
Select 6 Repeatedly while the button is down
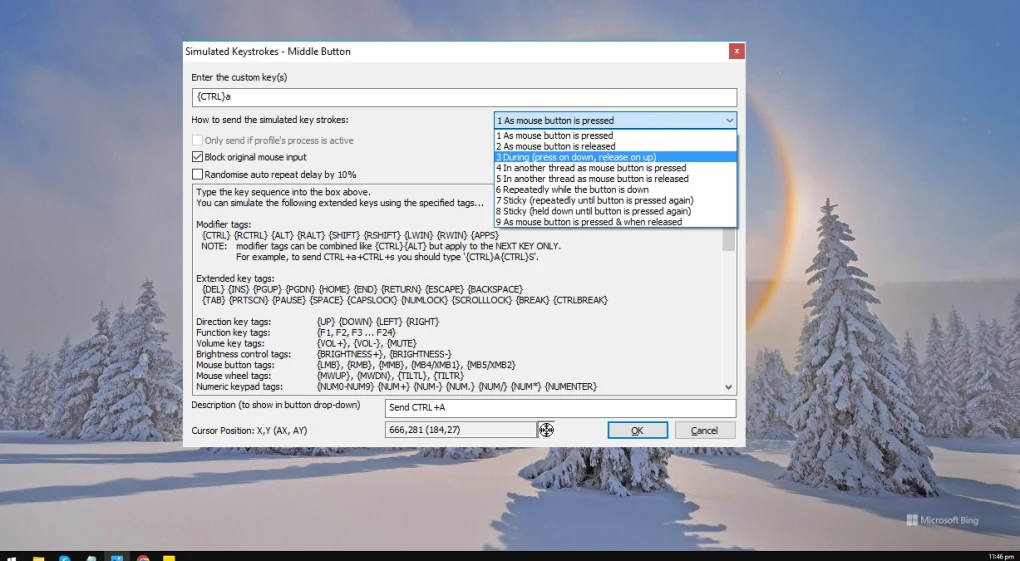pos(615,189)
